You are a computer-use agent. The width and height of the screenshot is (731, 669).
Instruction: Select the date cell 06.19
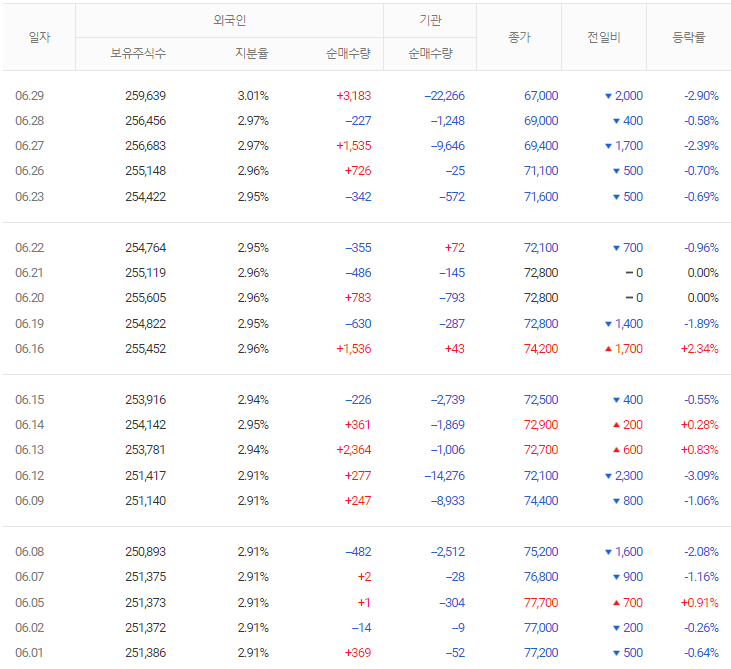29,324
